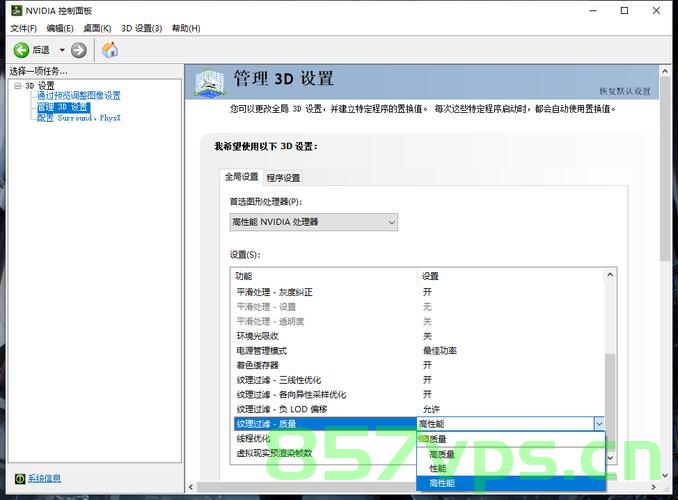The height and width of the screenshot is (500, 678).
Task: Collapse the 3D 设置 tree node
Action: [x=18, y=86]
